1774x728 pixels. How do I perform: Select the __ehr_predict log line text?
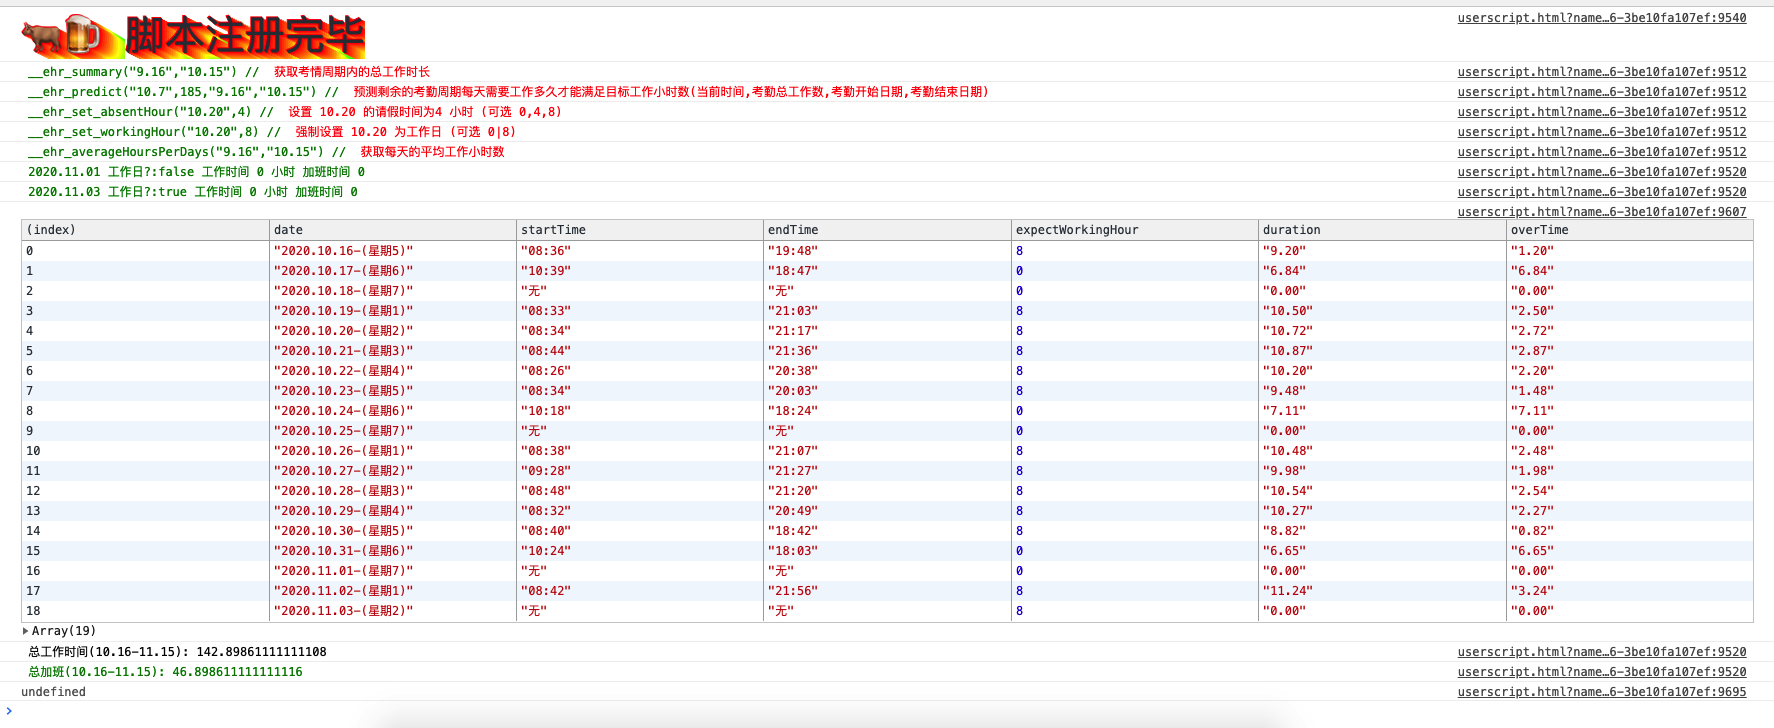(508, 92)
